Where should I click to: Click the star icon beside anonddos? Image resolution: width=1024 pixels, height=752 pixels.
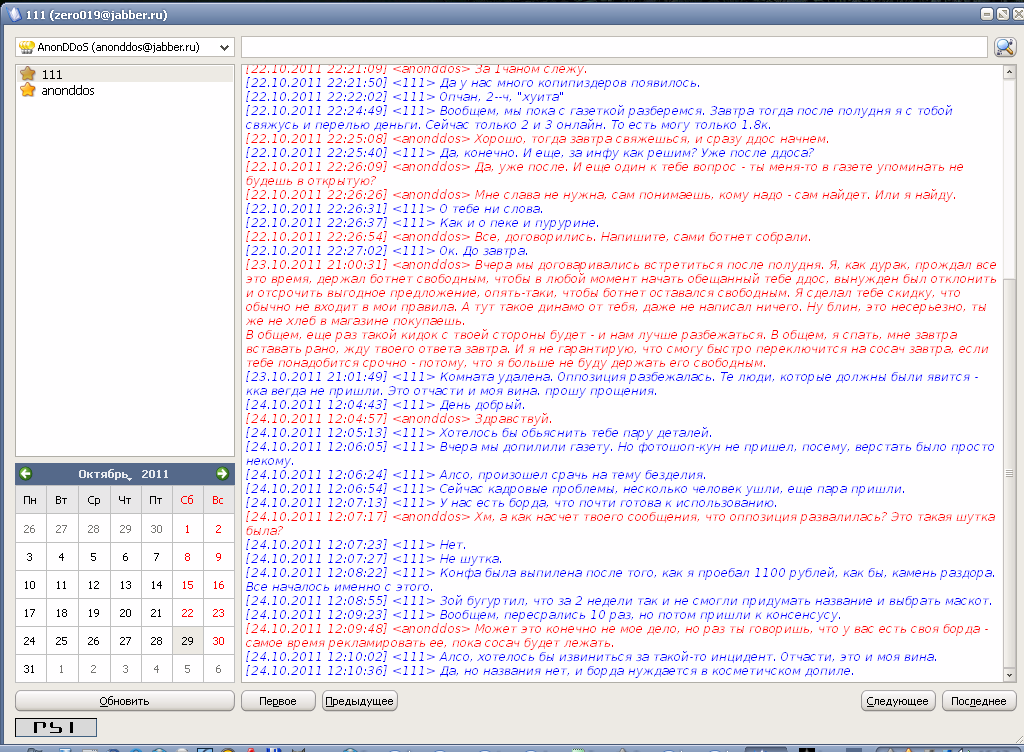click(x=27, y=90)
